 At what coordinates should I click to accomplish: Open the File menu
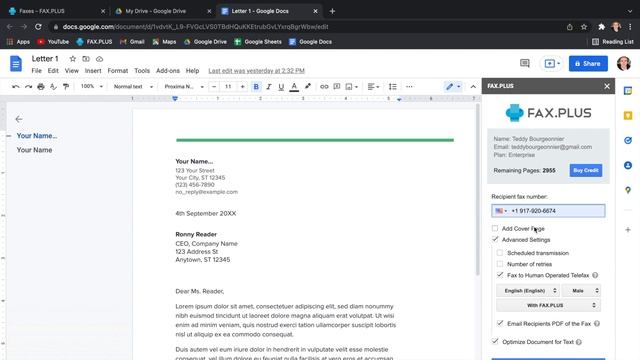point(36,71)
